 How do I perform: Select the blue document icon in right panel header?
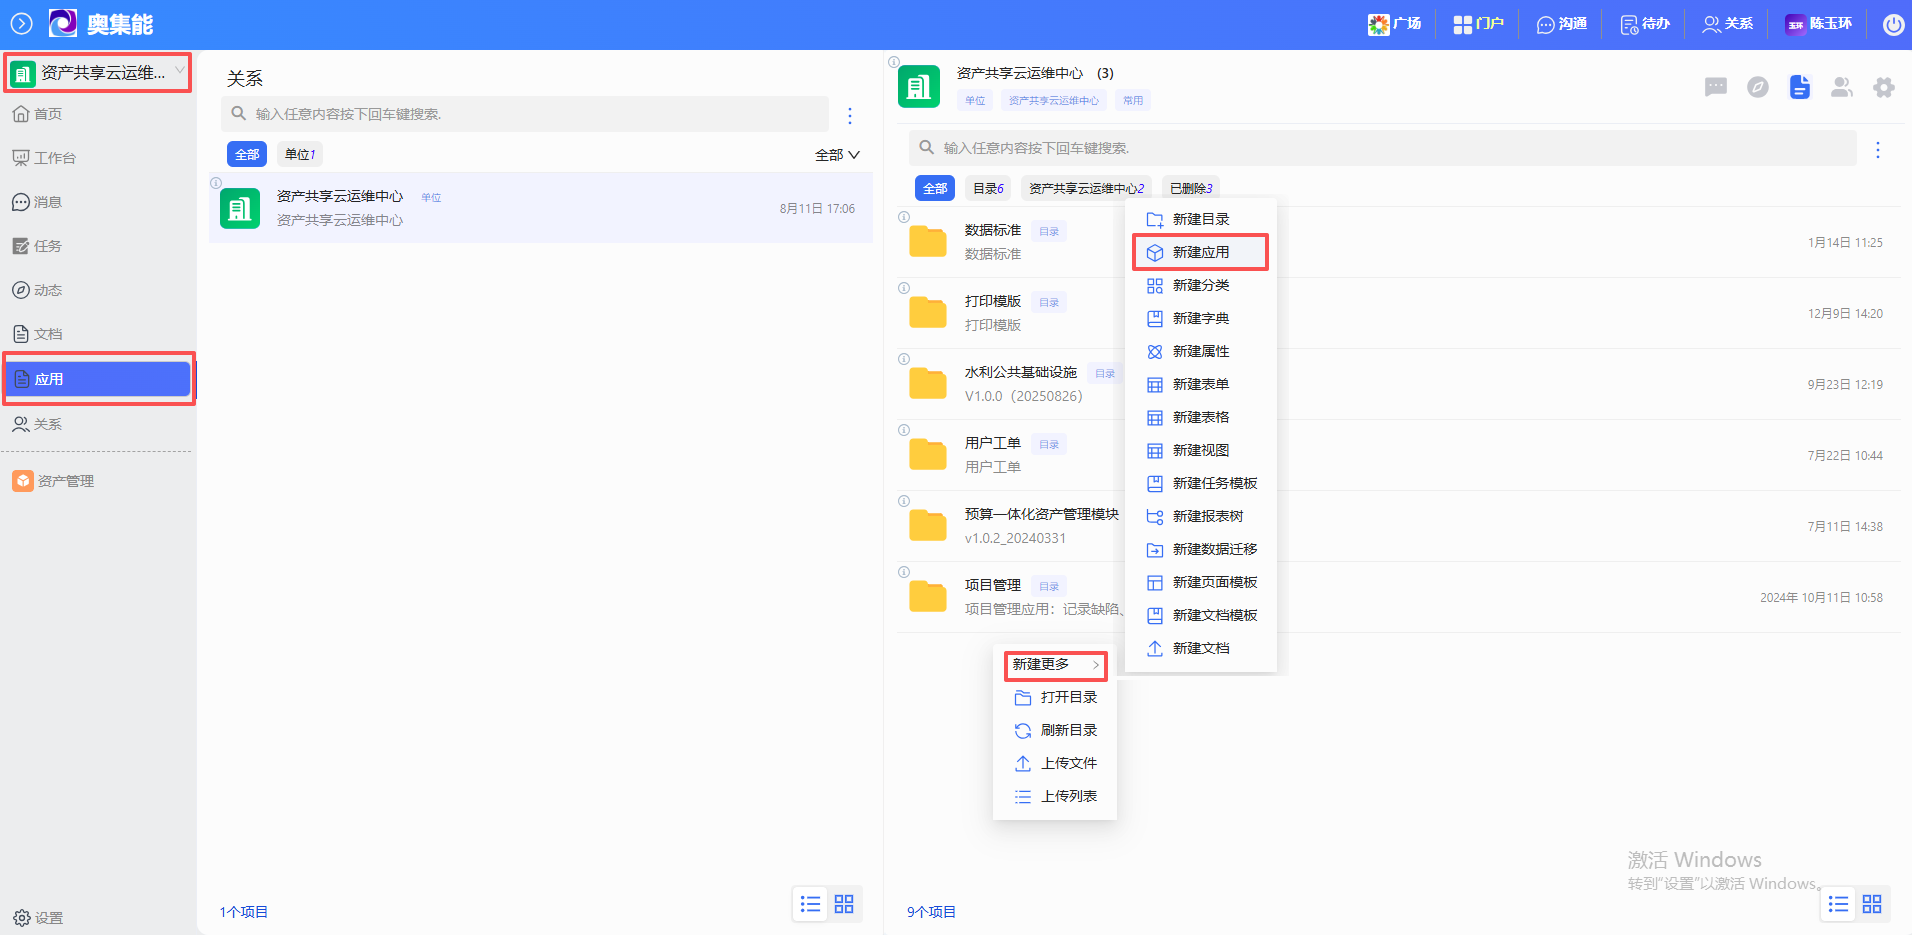[1800, 88]
